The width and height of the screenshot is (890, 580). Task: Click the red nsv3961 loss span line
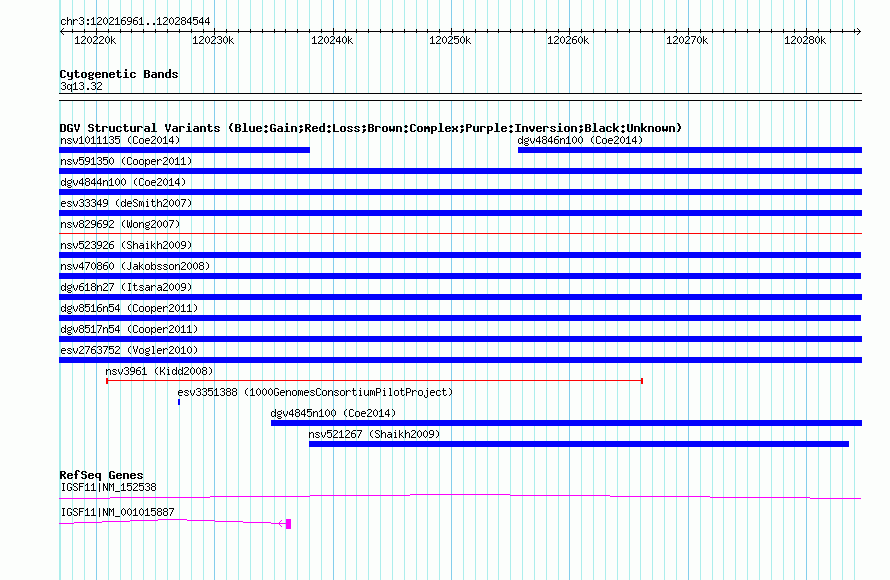(374, 381)
